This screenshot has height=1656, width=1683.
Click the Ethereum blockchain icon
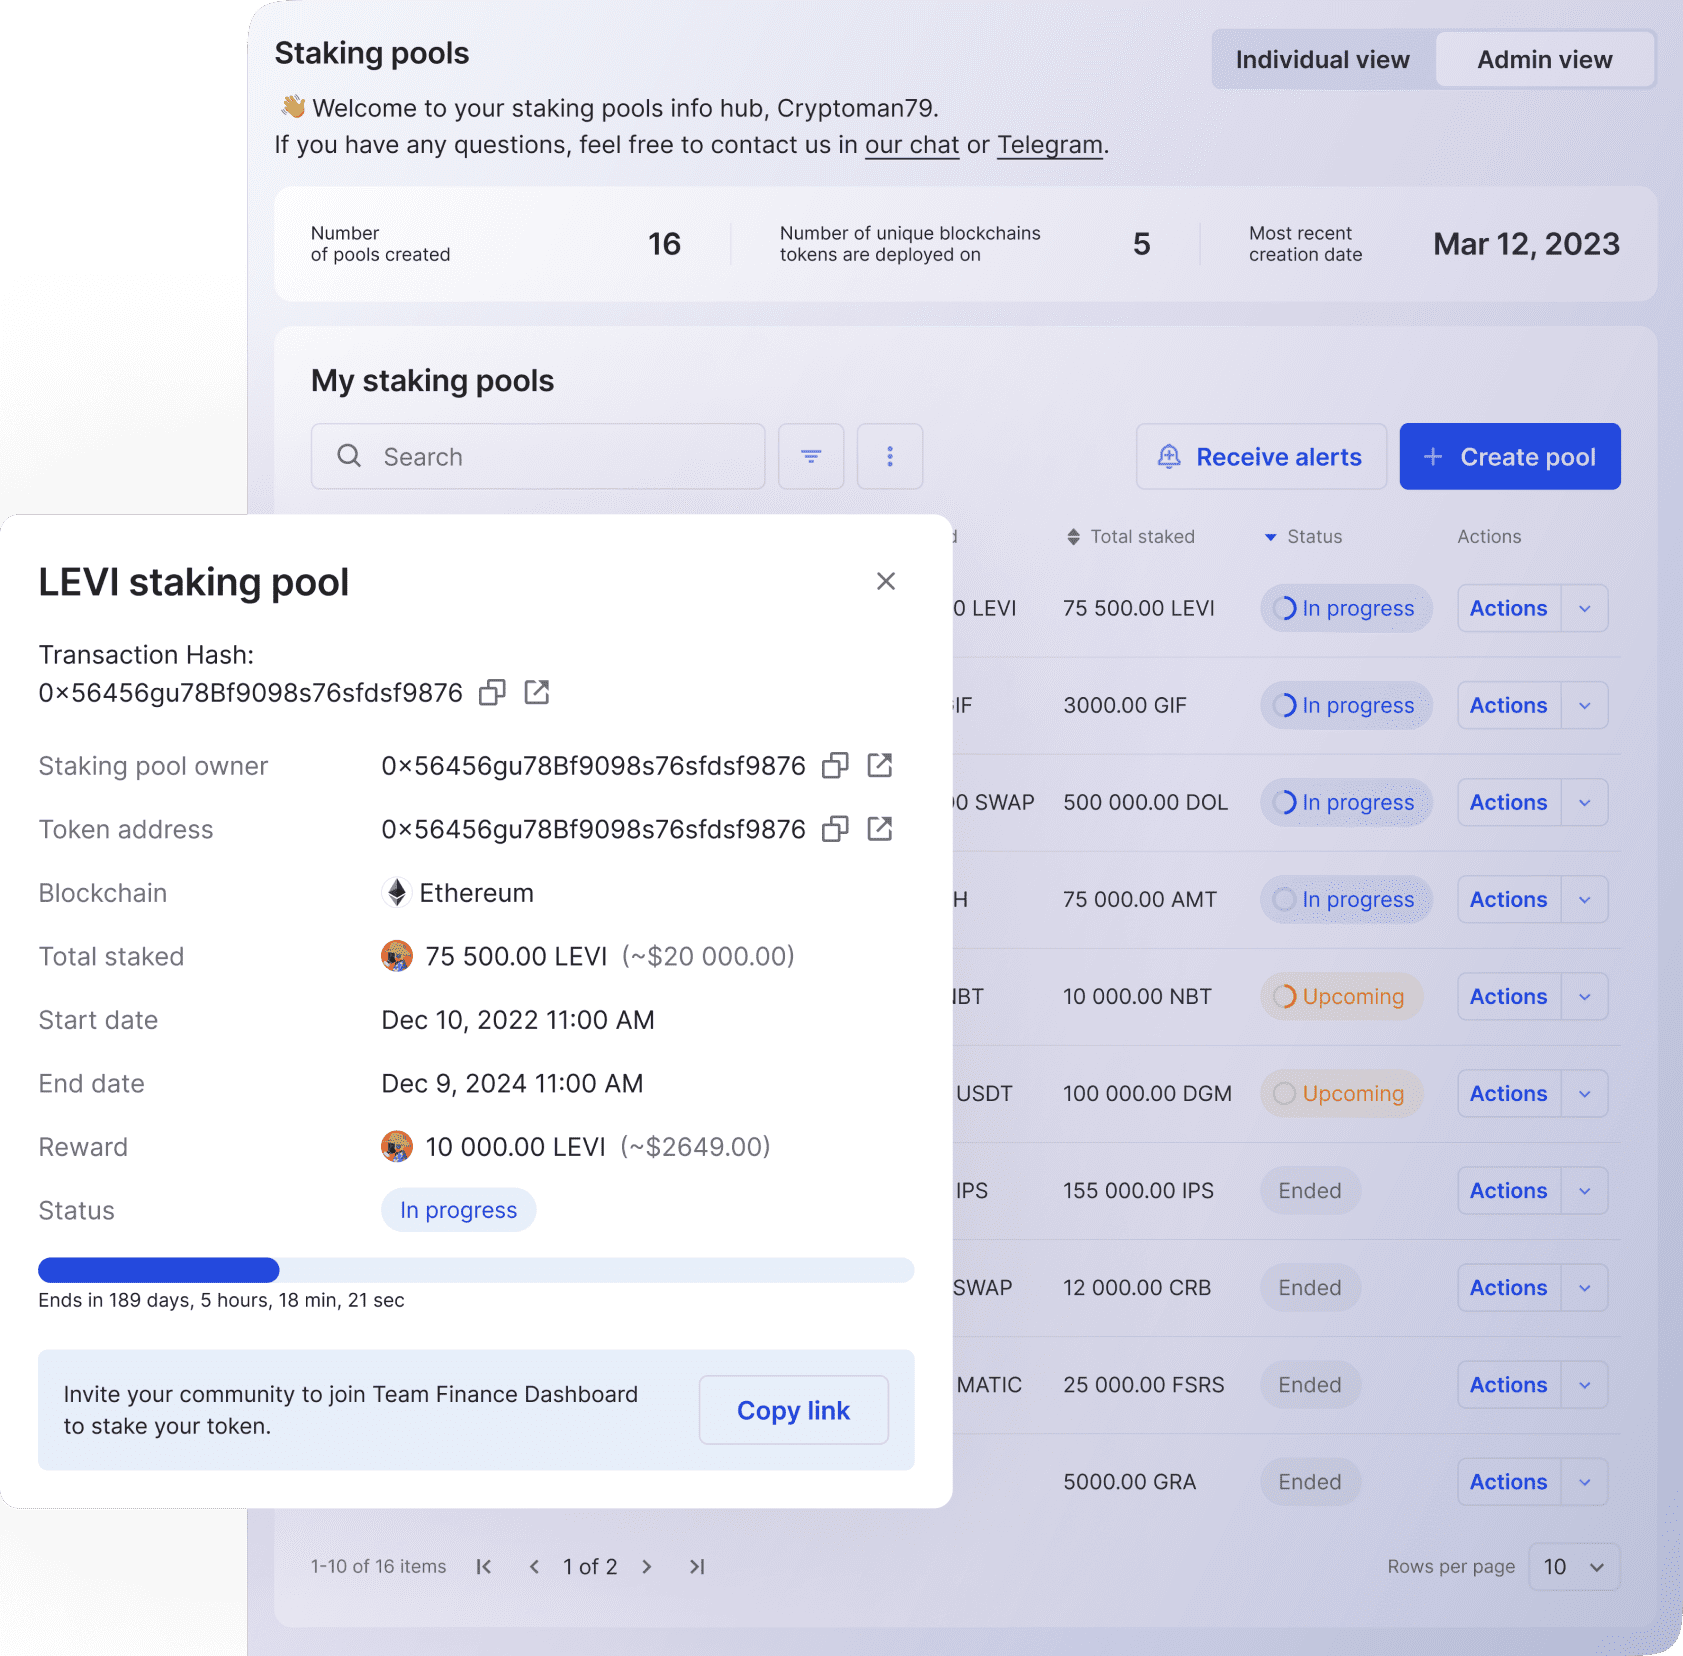[x=397, y=893]
